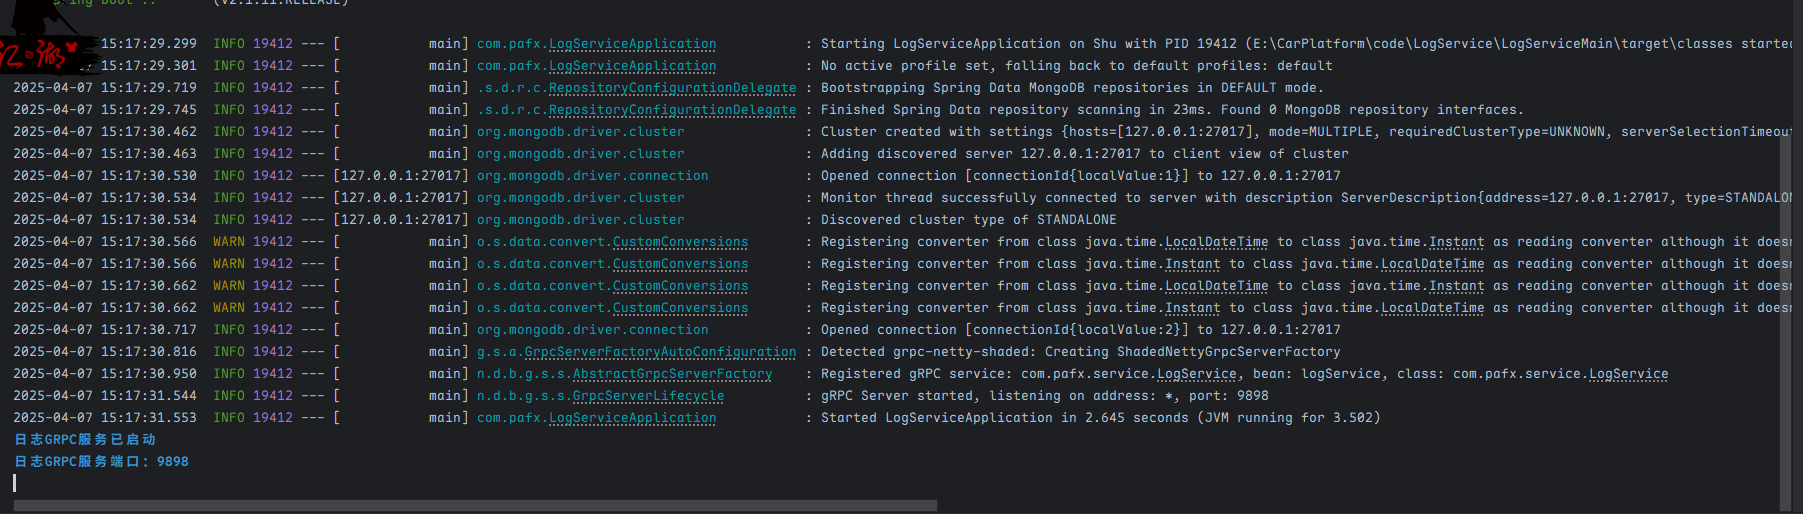Click LocalDateTime link in the first WARN message
1803x514 pixels.
tap(1216, 242)
